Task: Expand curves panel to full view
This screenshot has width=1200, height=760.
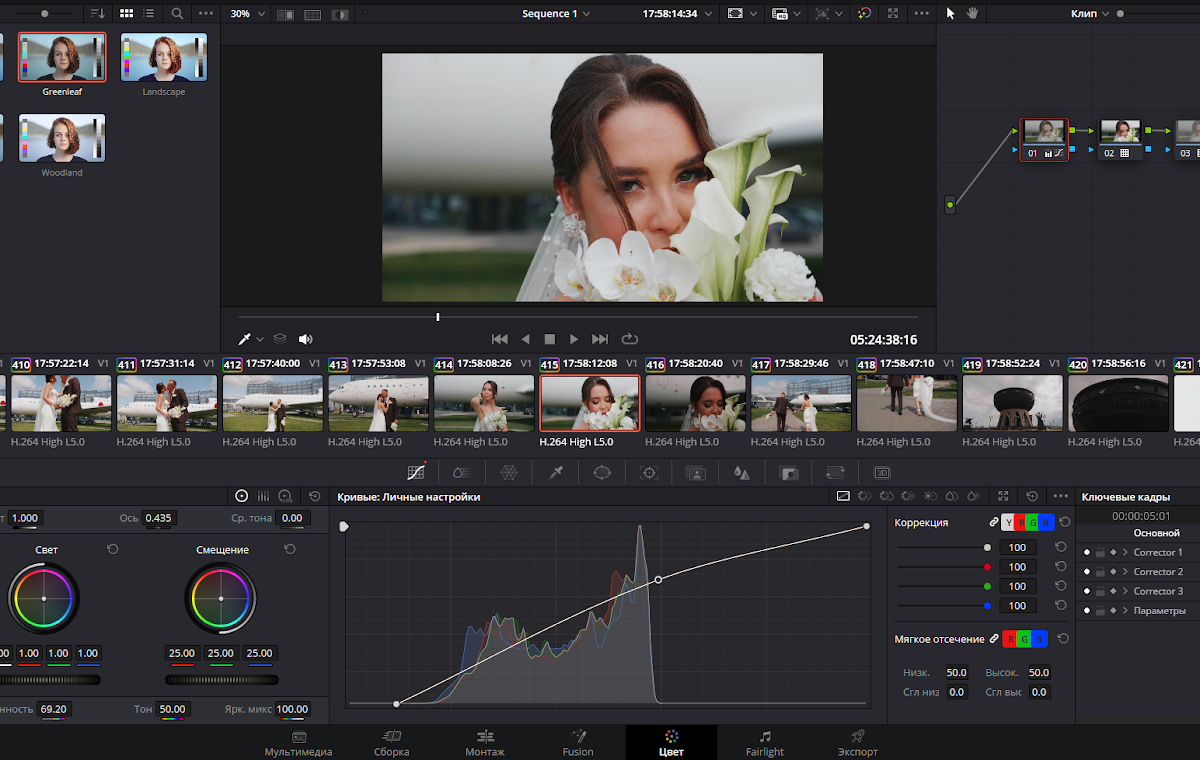Action: 1004,496
